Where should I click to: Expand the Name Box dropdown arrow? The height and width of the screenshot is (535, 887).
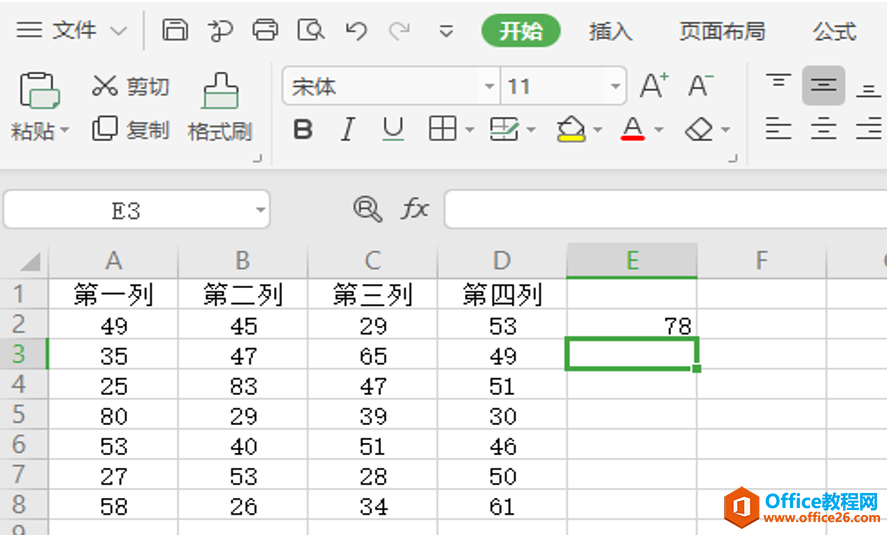coord(260,210)
